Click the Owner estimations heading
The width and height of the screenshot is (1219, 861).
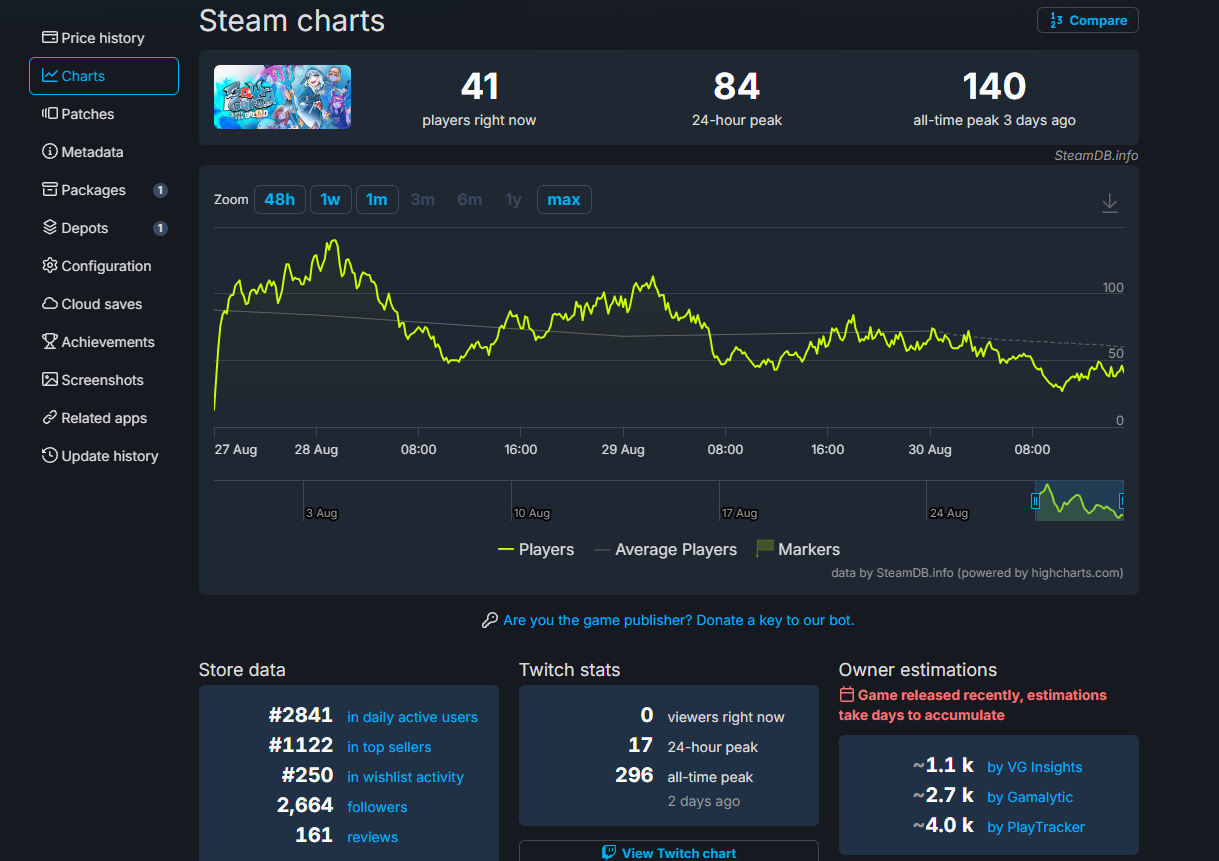tap(918, 670)
